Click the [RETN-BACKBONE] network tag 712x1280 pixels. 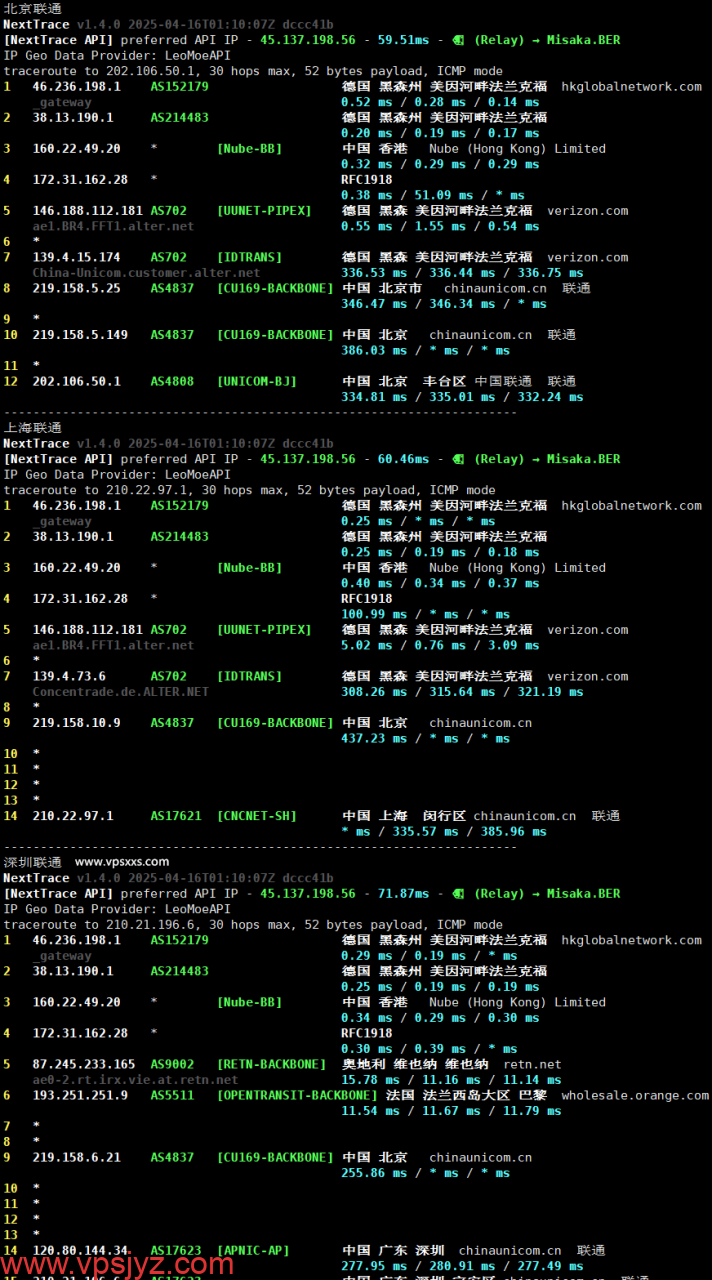click(271, 1064)
